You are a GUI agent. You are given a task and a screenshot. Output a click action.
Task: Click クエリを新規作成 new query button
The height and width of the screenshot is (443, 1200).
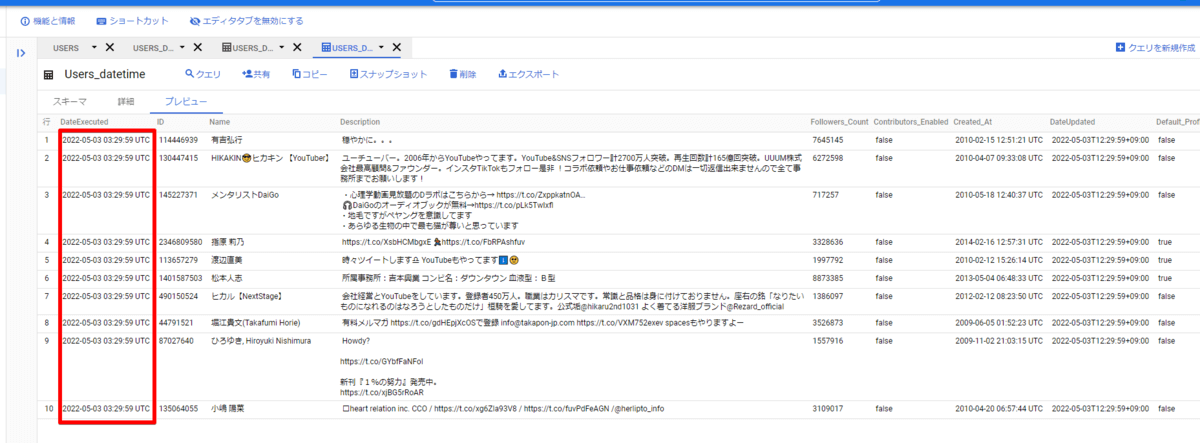pos(1155,48)
